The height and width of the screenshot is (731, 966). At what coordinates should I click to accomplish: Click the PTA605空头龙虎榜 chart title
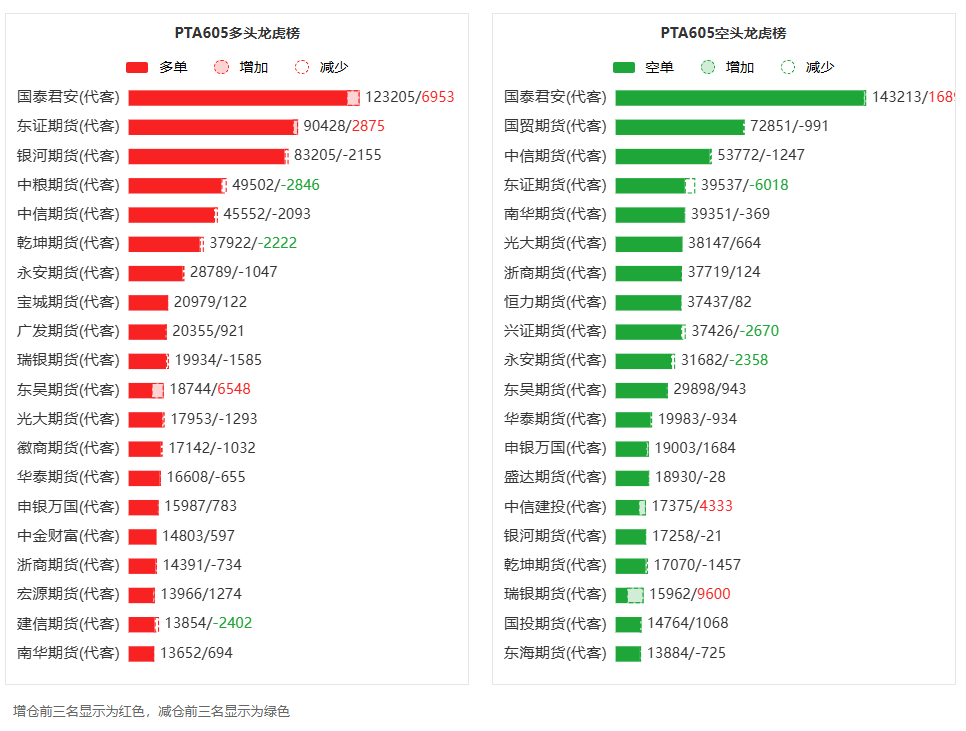click(723, 33)
